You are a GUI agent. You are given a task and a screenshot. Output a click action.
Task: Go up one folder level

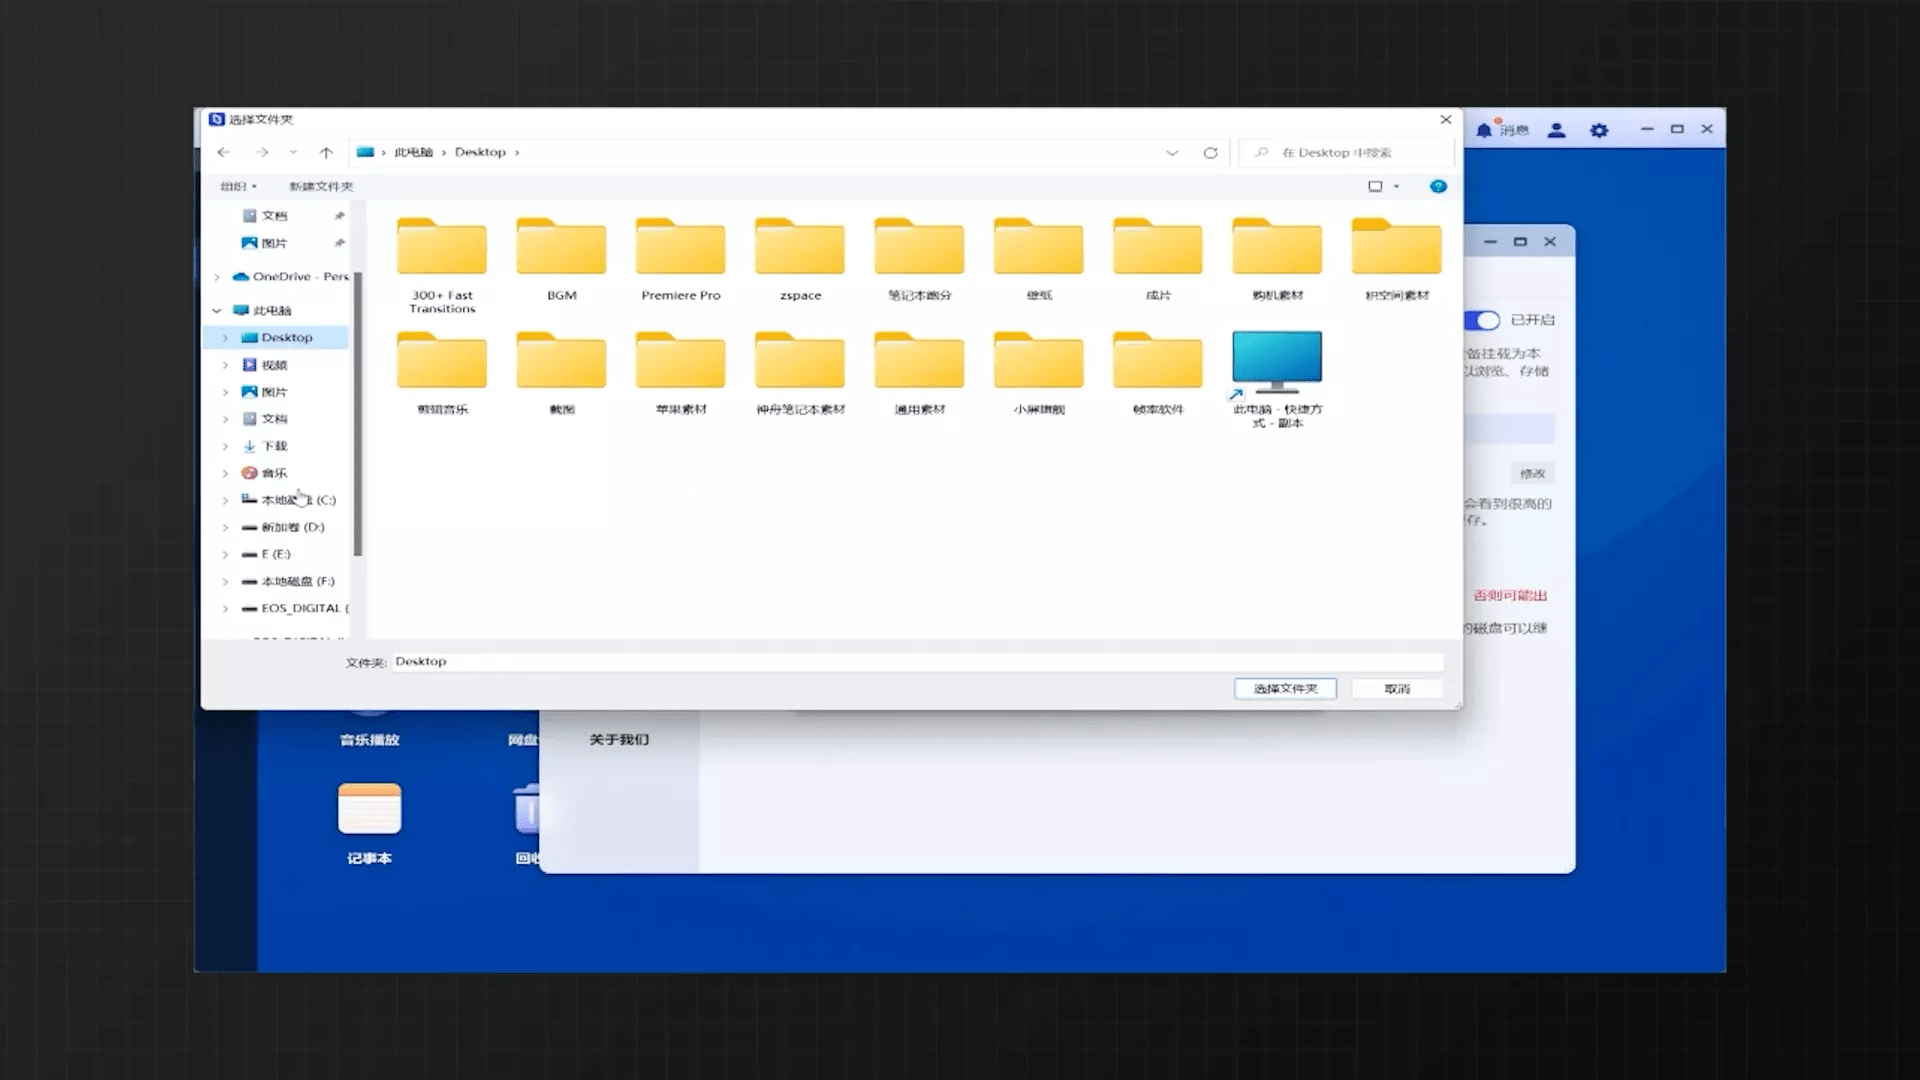pos(326,152)
